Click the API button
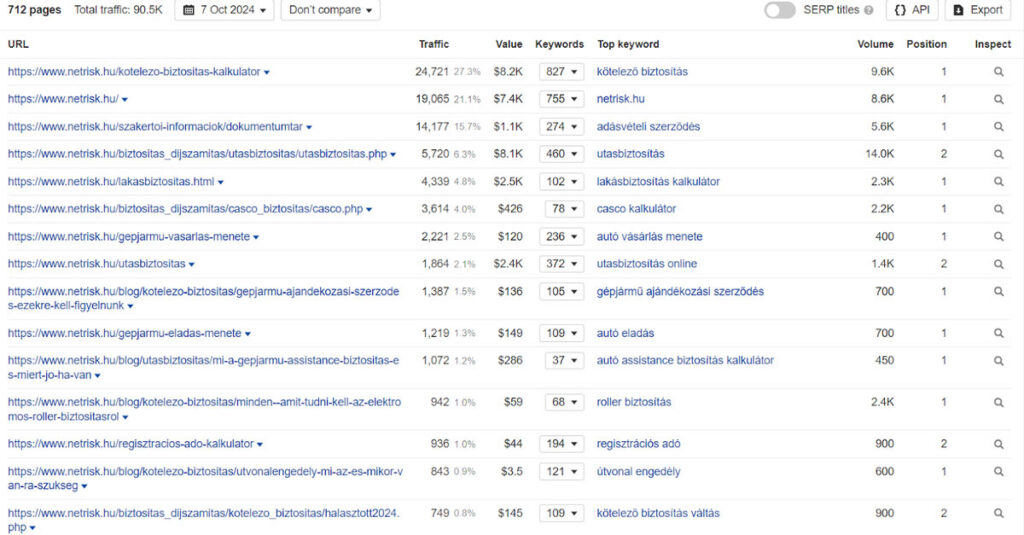 pos(912,10)
